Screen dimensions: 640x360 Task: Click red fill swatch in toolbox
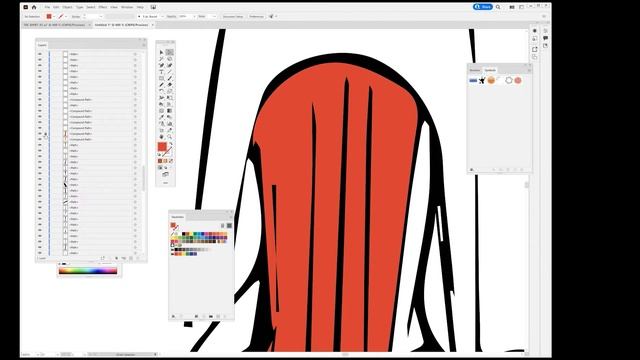tap(162, 147)
